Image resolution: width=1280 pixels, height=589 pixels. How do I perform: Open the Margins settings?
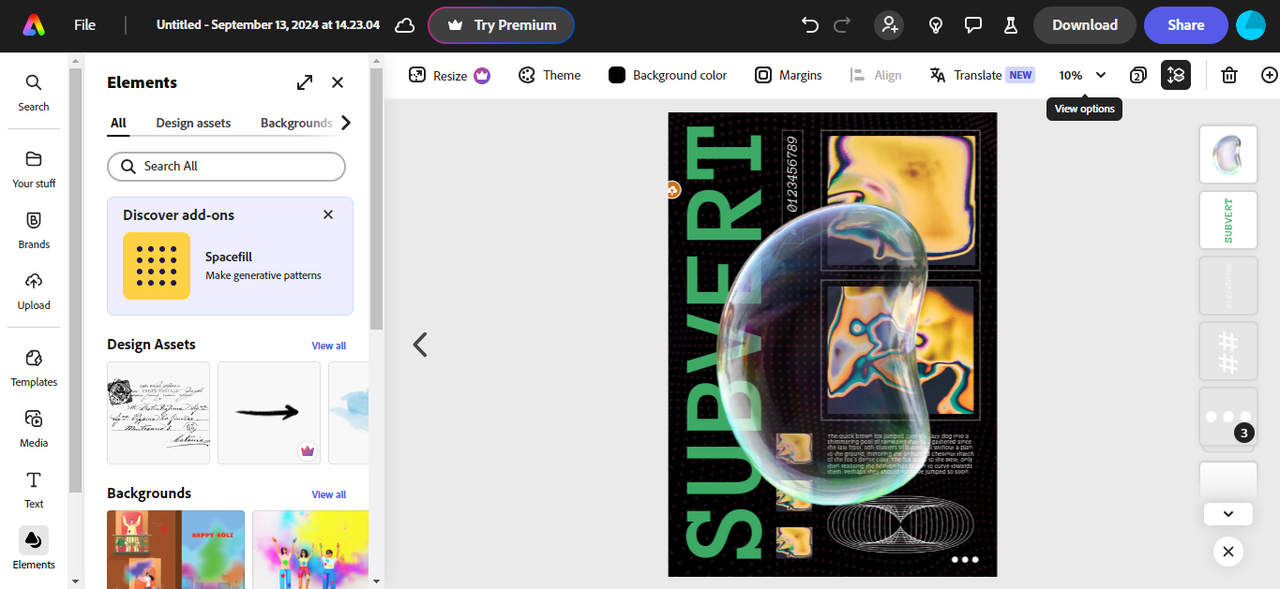(788, 75)
